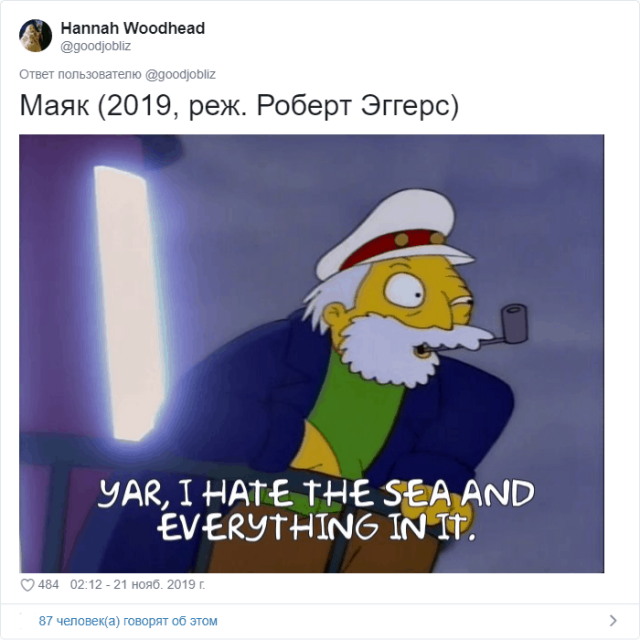This screenshot has width=640, height=640.
Task: Click the 484 likes count
Action: pyautogui.click(x=48, y=584)
